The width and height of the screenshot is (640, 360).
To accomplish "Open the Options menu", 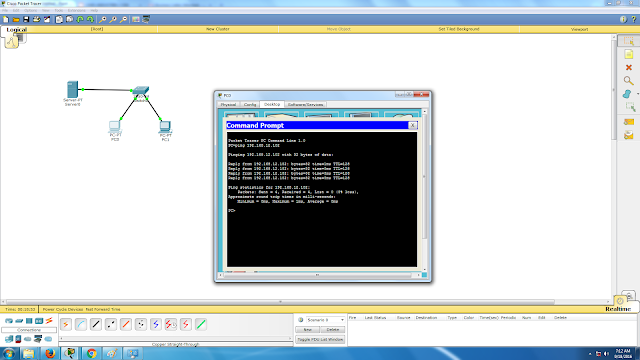I will [x=31, y=10].
